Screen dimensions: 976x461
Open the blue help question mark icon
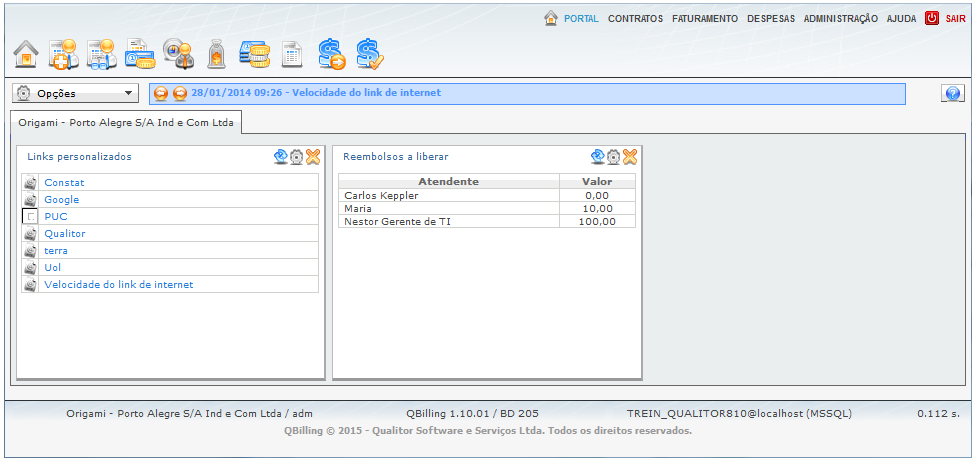tap(952, 93)
